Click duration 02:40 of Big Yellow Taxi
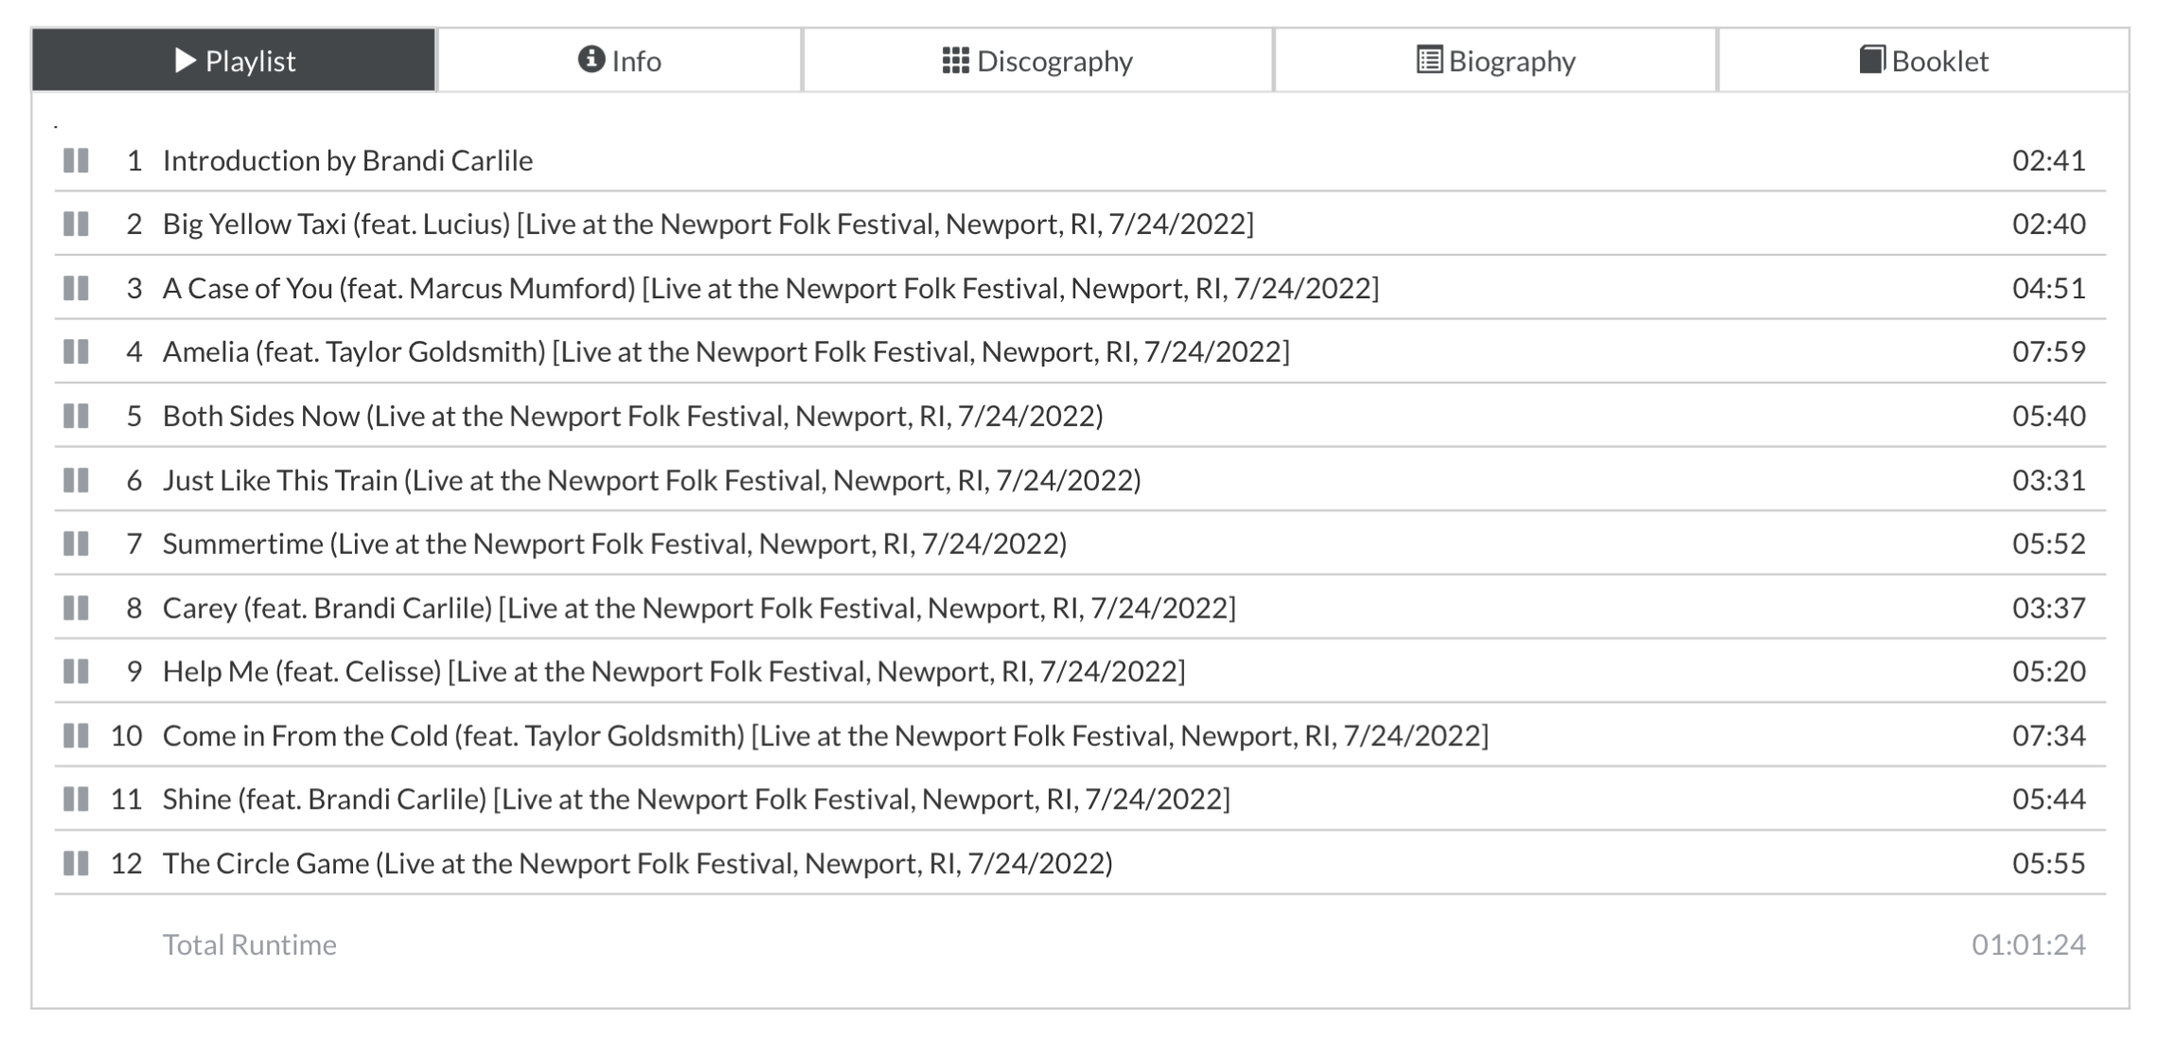 (x=2049, y=223)
